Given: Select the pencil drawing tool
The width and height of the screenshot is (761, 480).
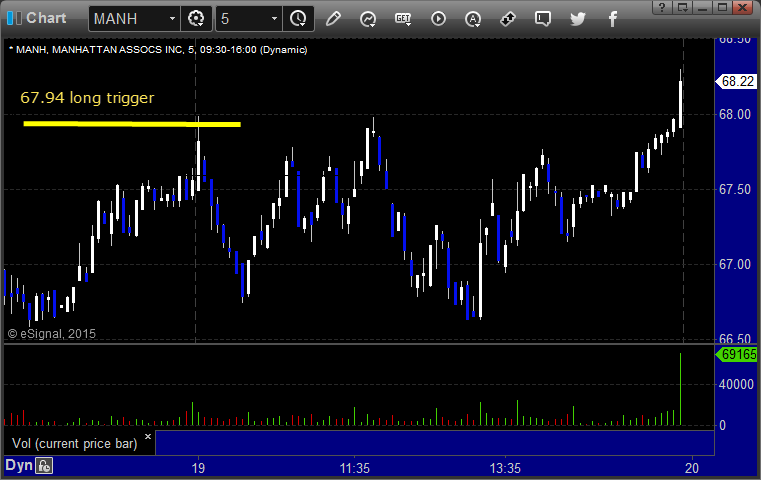Looking at the screenshot, I should 333,19.
